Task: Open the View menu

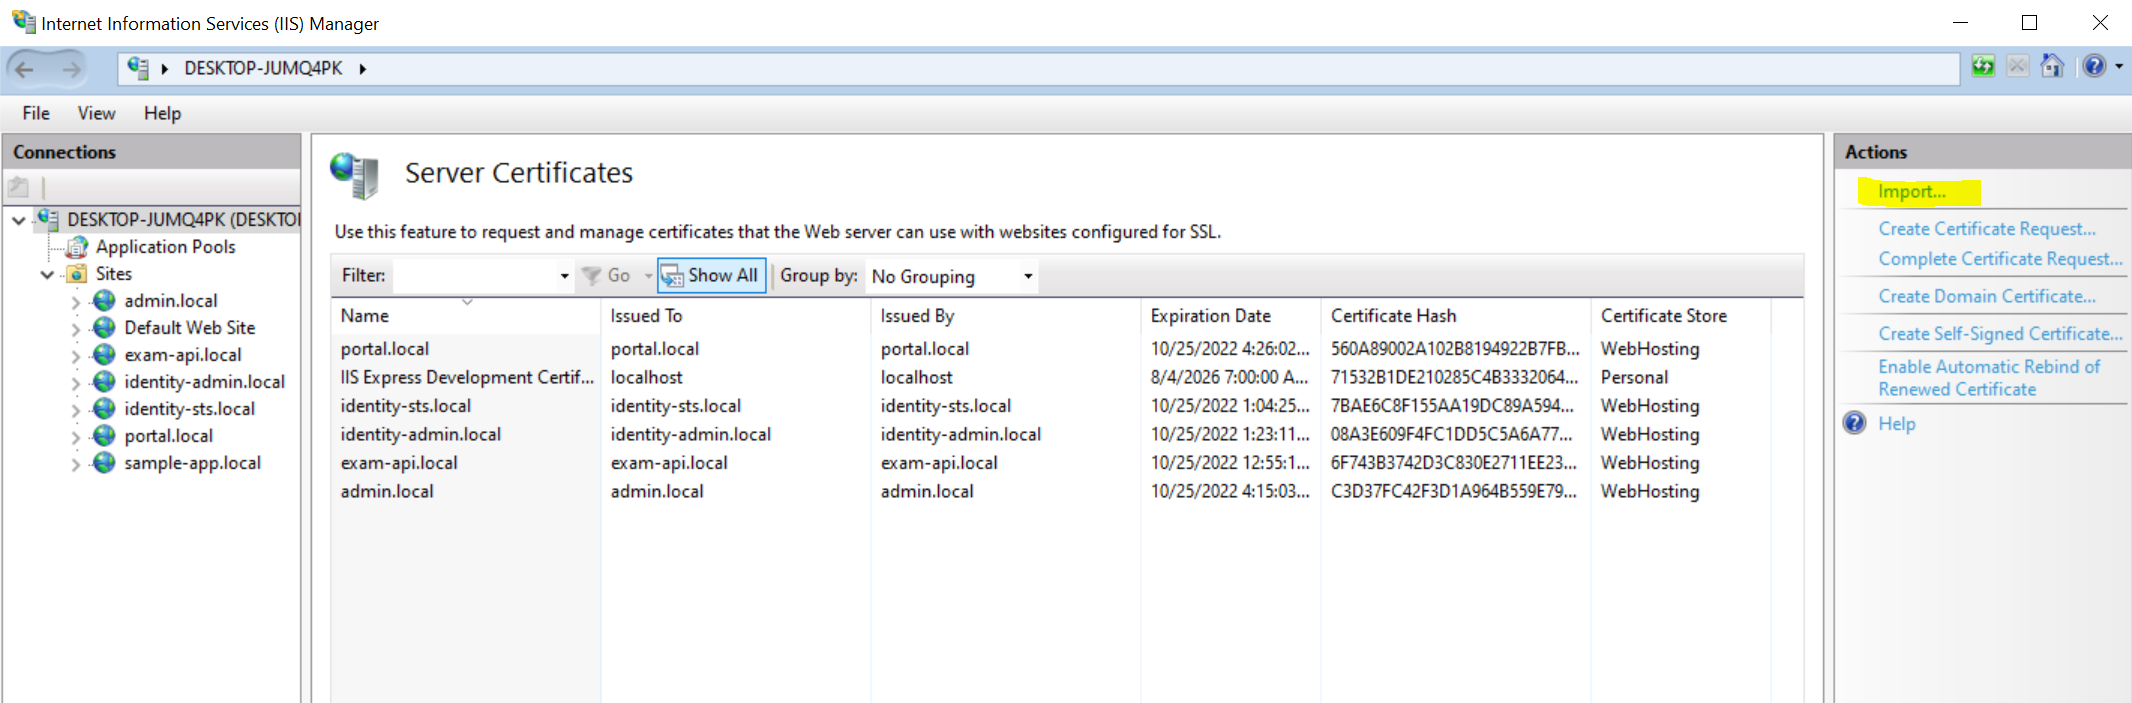Action: [96, 113]
